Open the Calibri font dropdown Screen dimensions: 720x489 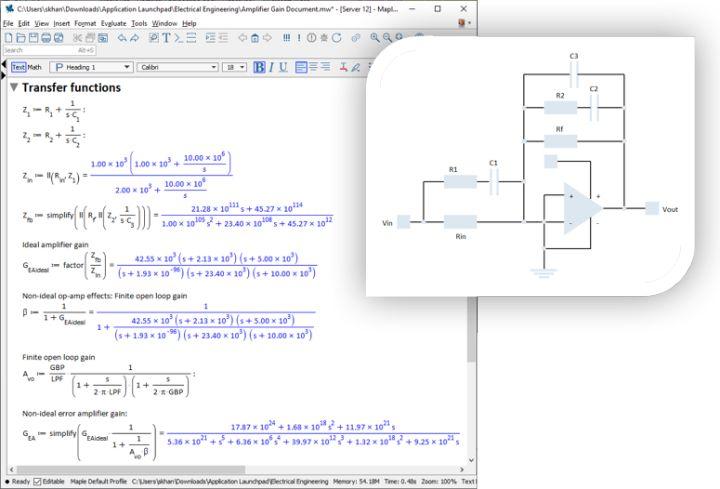(x=177, y=67)
